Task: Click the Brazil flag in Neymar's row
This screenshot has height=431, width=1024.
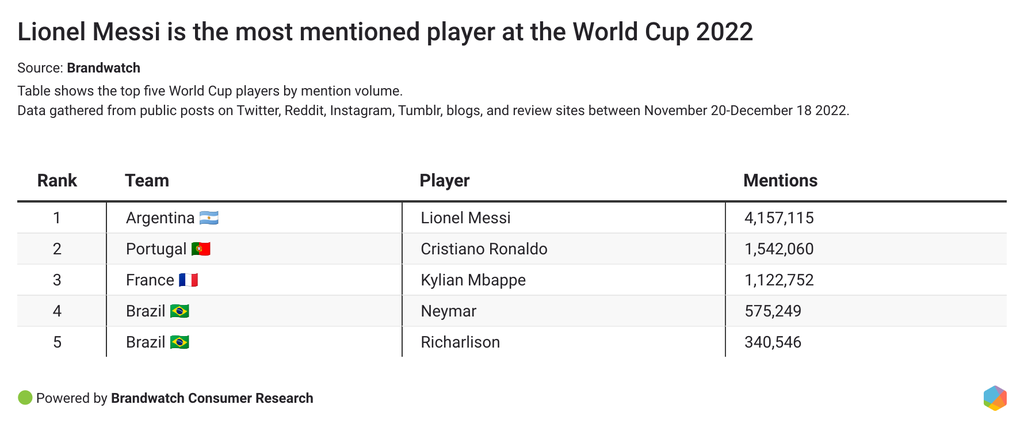Action: [180, 311]
